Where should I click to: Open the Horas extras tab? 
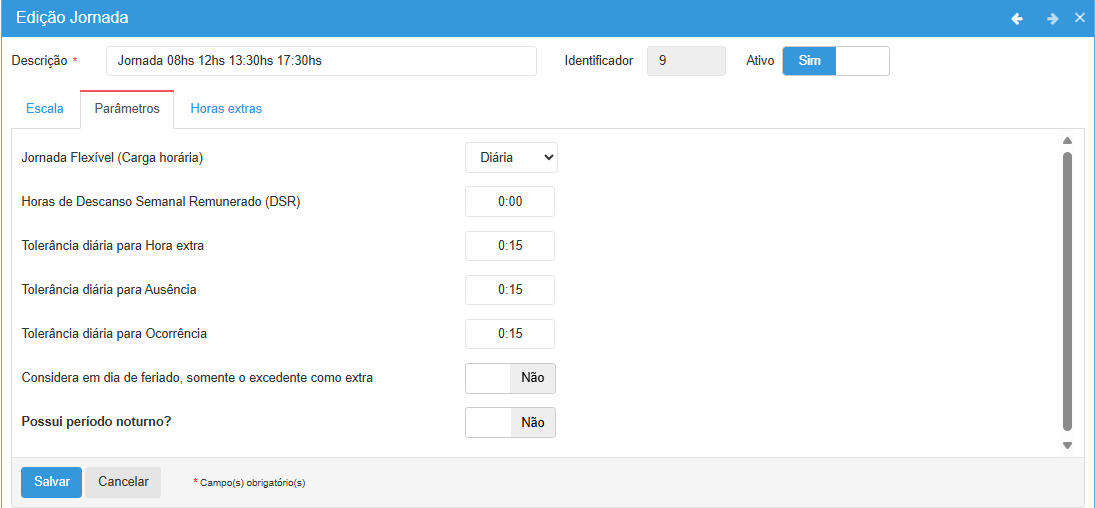pyautogui.click(x=226, y=109)
